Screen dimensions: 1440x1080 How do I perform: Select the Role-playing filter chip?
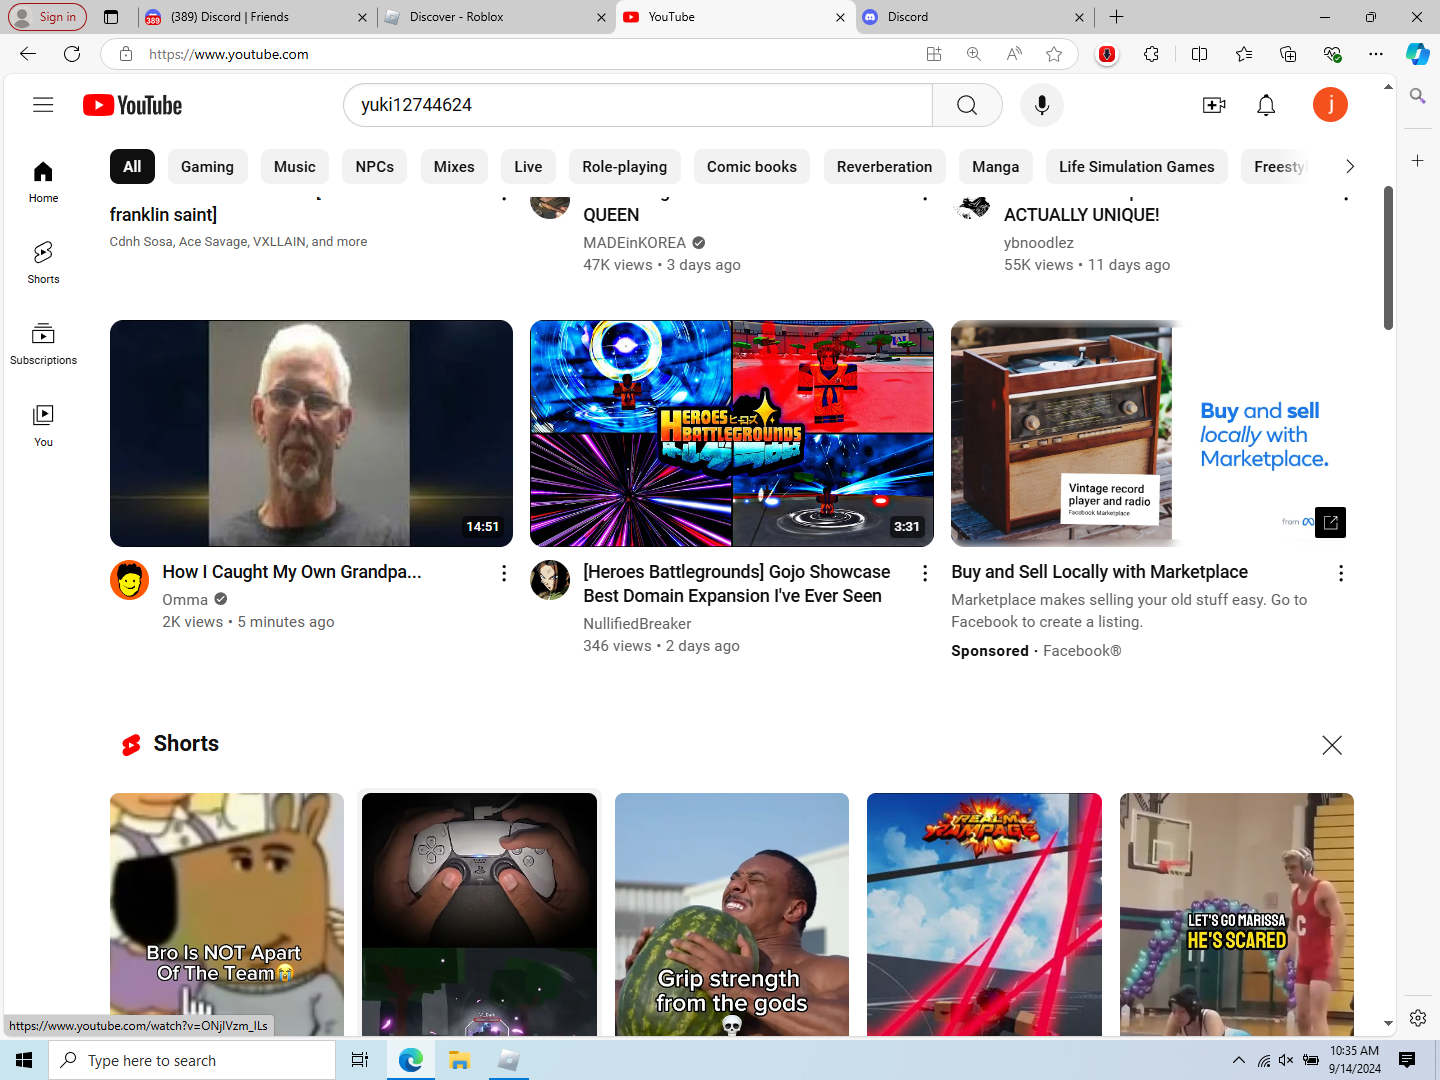[x=625, y=167]
